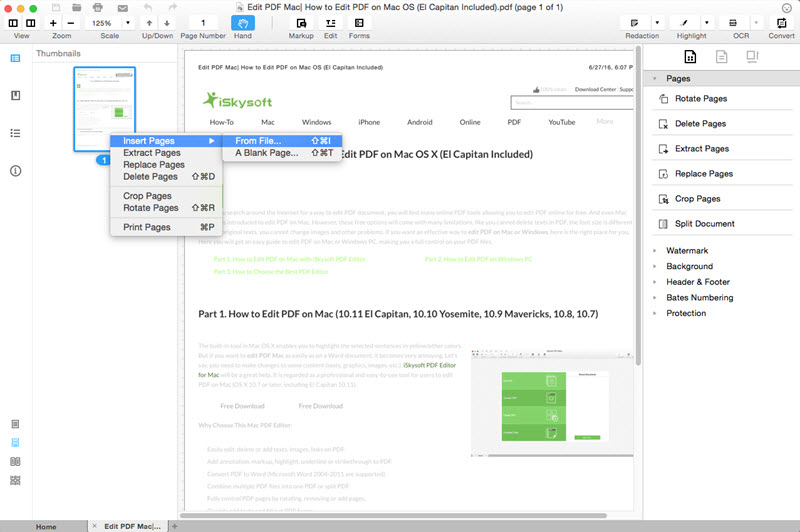Open the outline list sidebar icon
The height and width of the screenshot is (532, 800).
pos(15,133)
